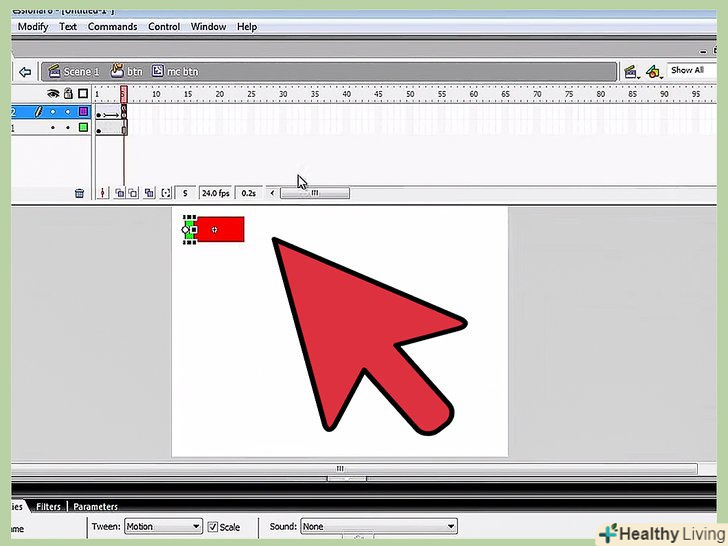Open the Control menu
Image resolution: width=728 pixels, height=546 pixels.
coord(164,26)
